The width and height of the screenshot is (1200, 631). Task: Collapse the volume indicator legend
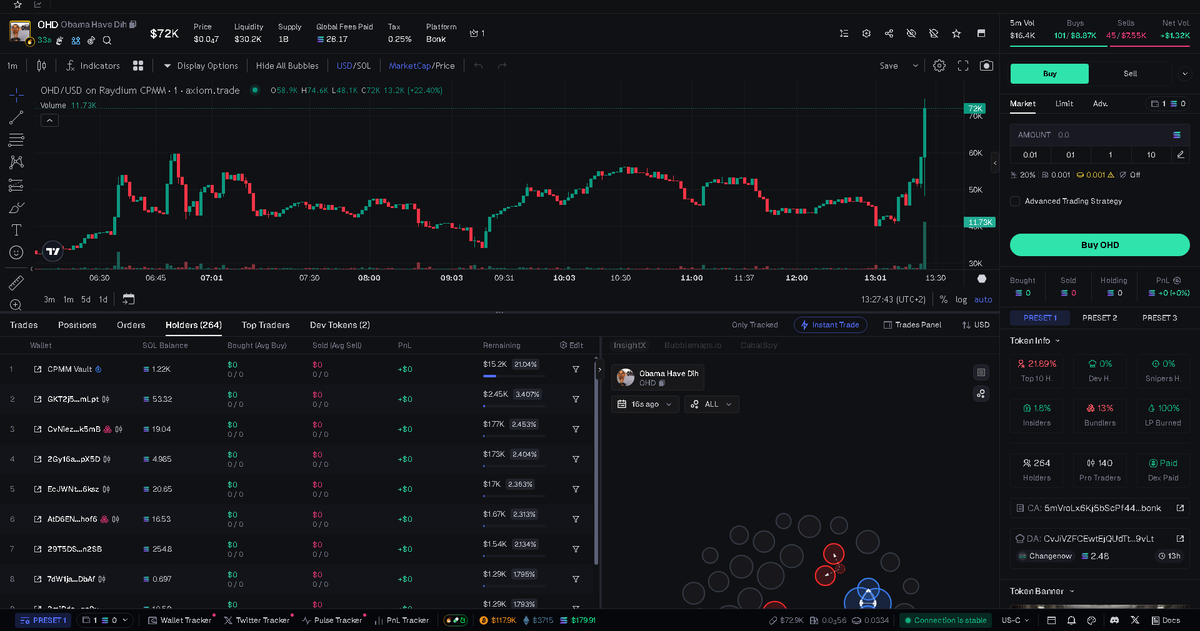coord(49,120)
